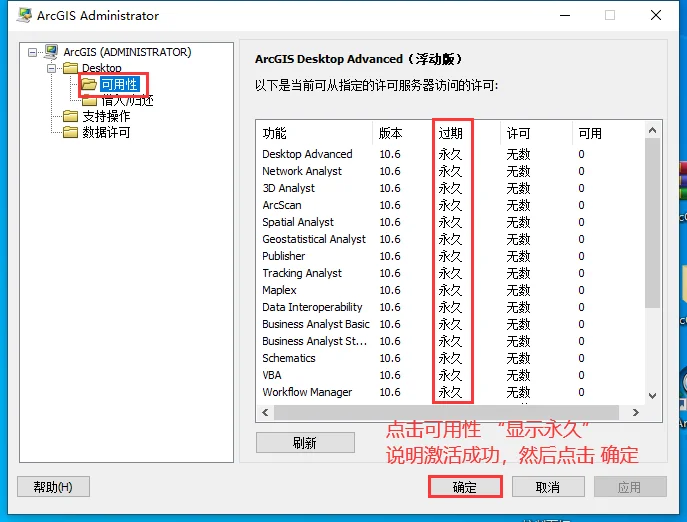This screenshot has width=687, height=522.
Task: Select the Desktop Advanced row
Action: point(451,154)
